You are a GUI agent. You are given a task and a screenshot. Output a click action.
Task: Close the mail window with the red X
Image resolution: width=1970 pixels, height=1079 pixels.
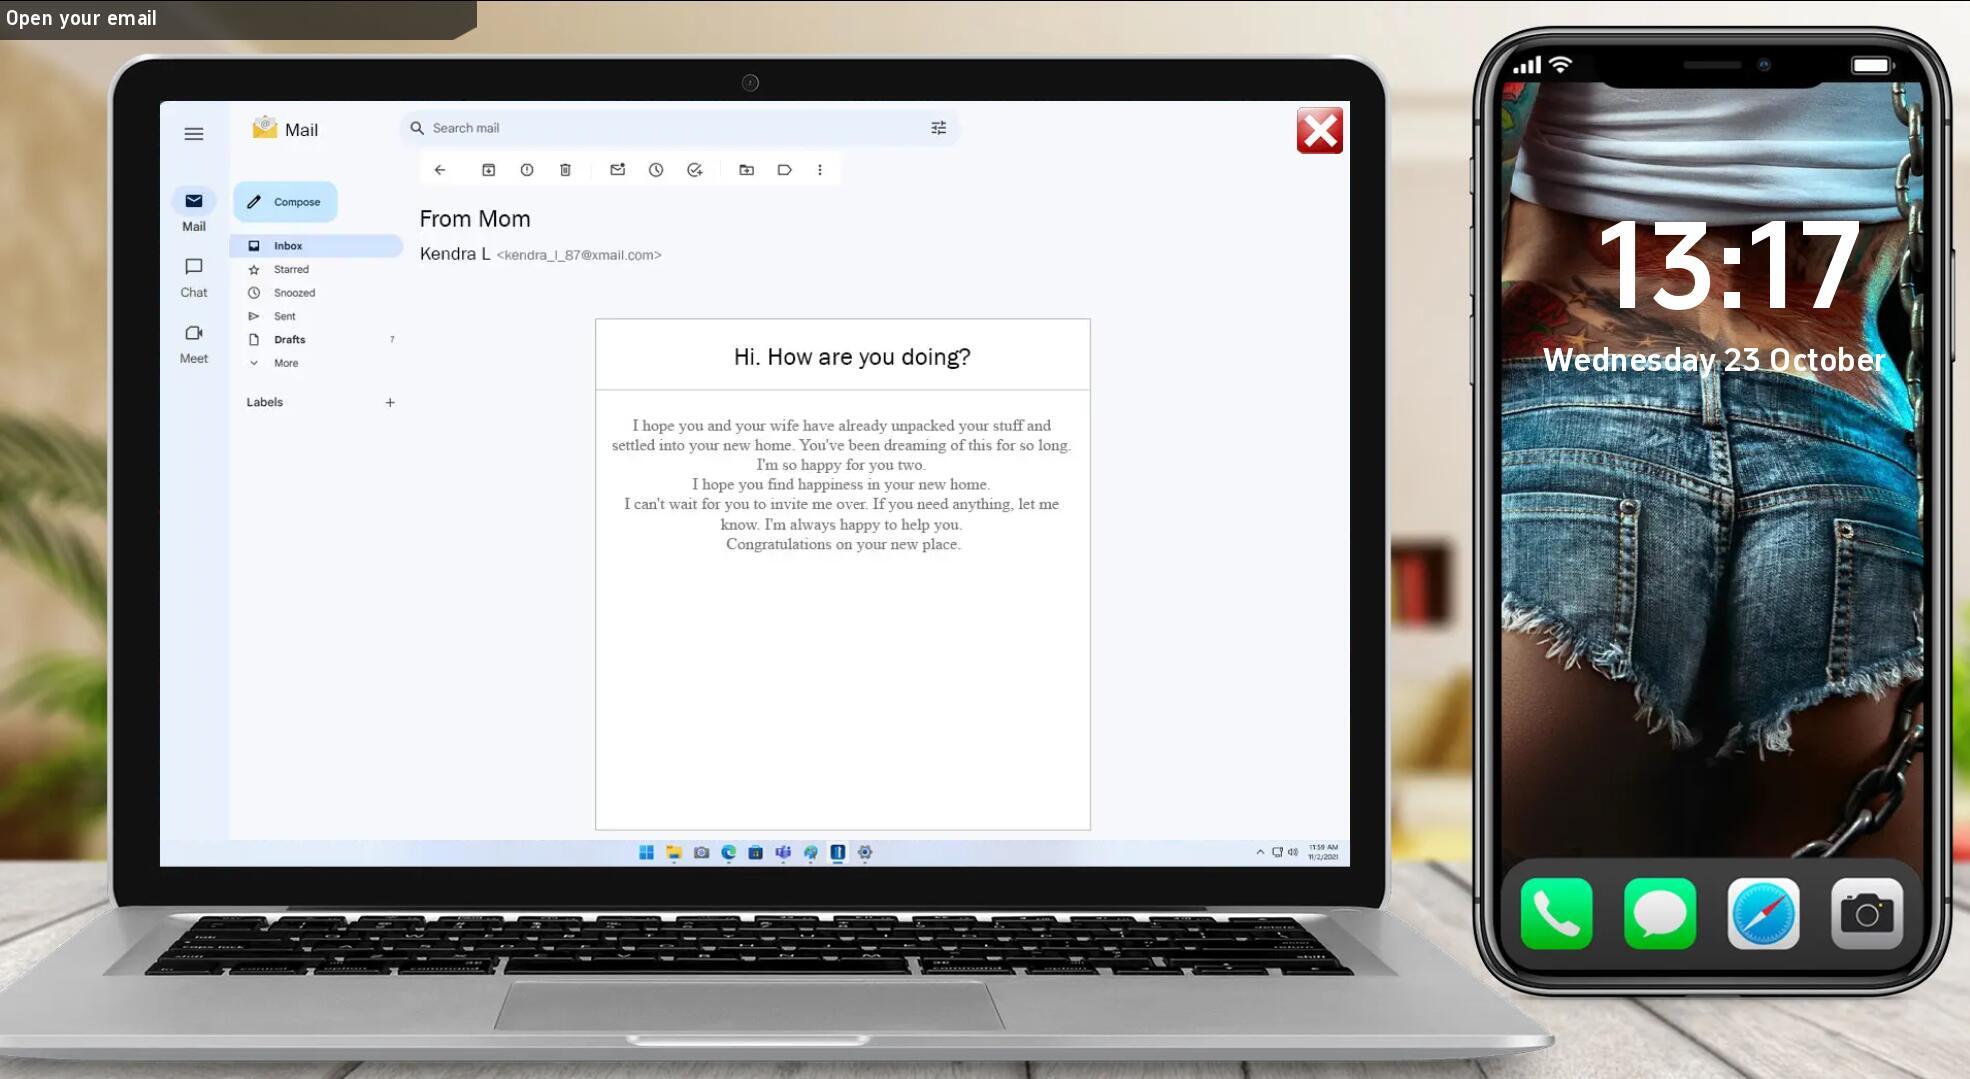(1319, 131)
